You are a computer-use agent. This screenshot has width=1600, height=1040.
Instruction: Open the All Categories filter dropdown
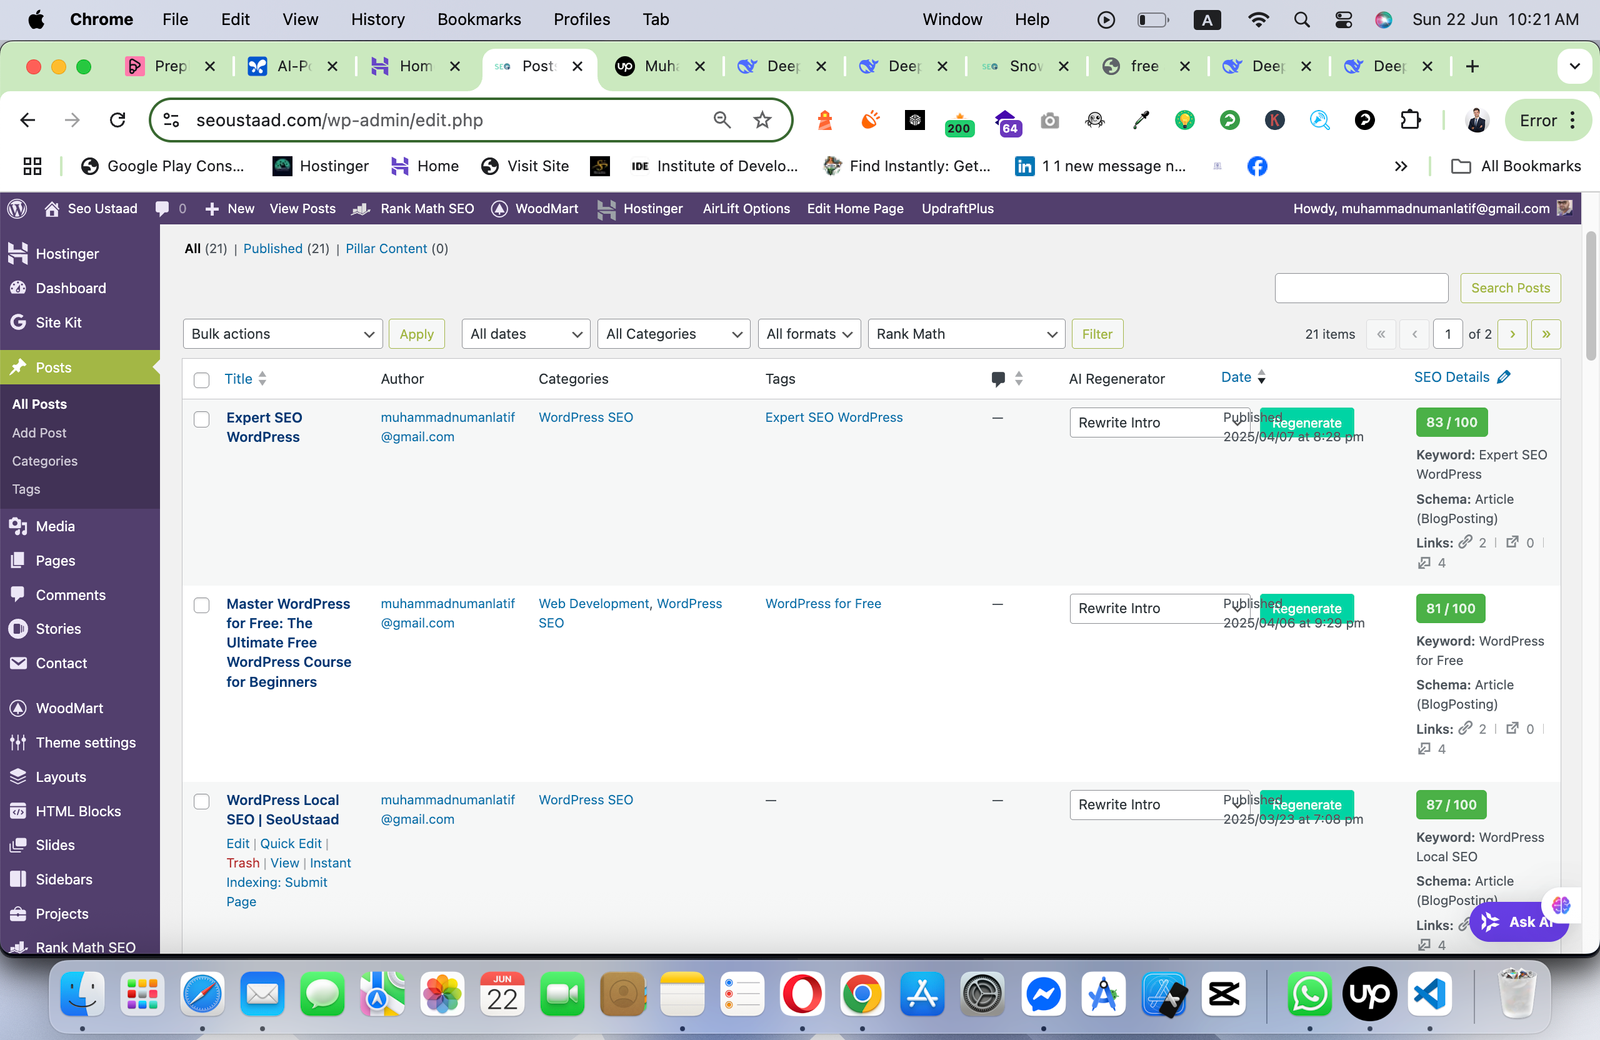(674, 334)
